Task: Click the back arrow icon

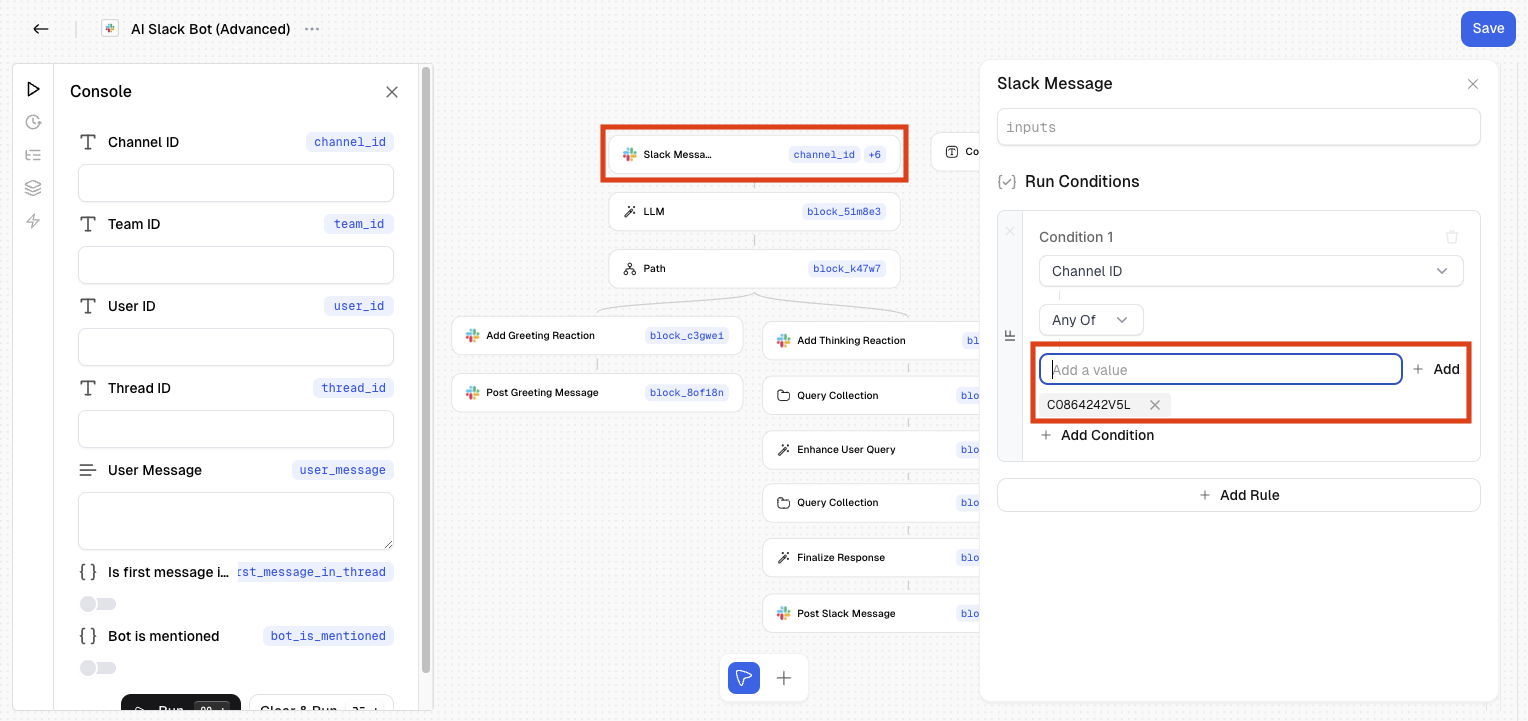Action: point(41,29)
